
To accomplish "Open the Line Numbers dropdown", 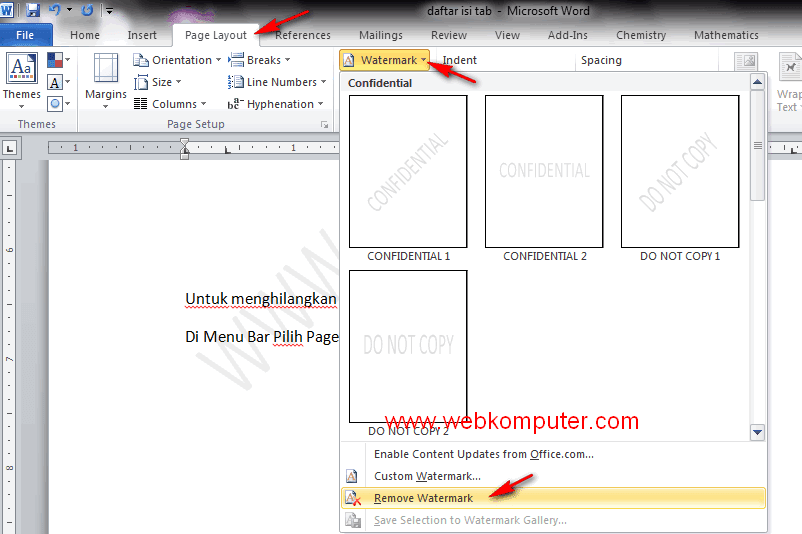I will (x=277, y=82).
